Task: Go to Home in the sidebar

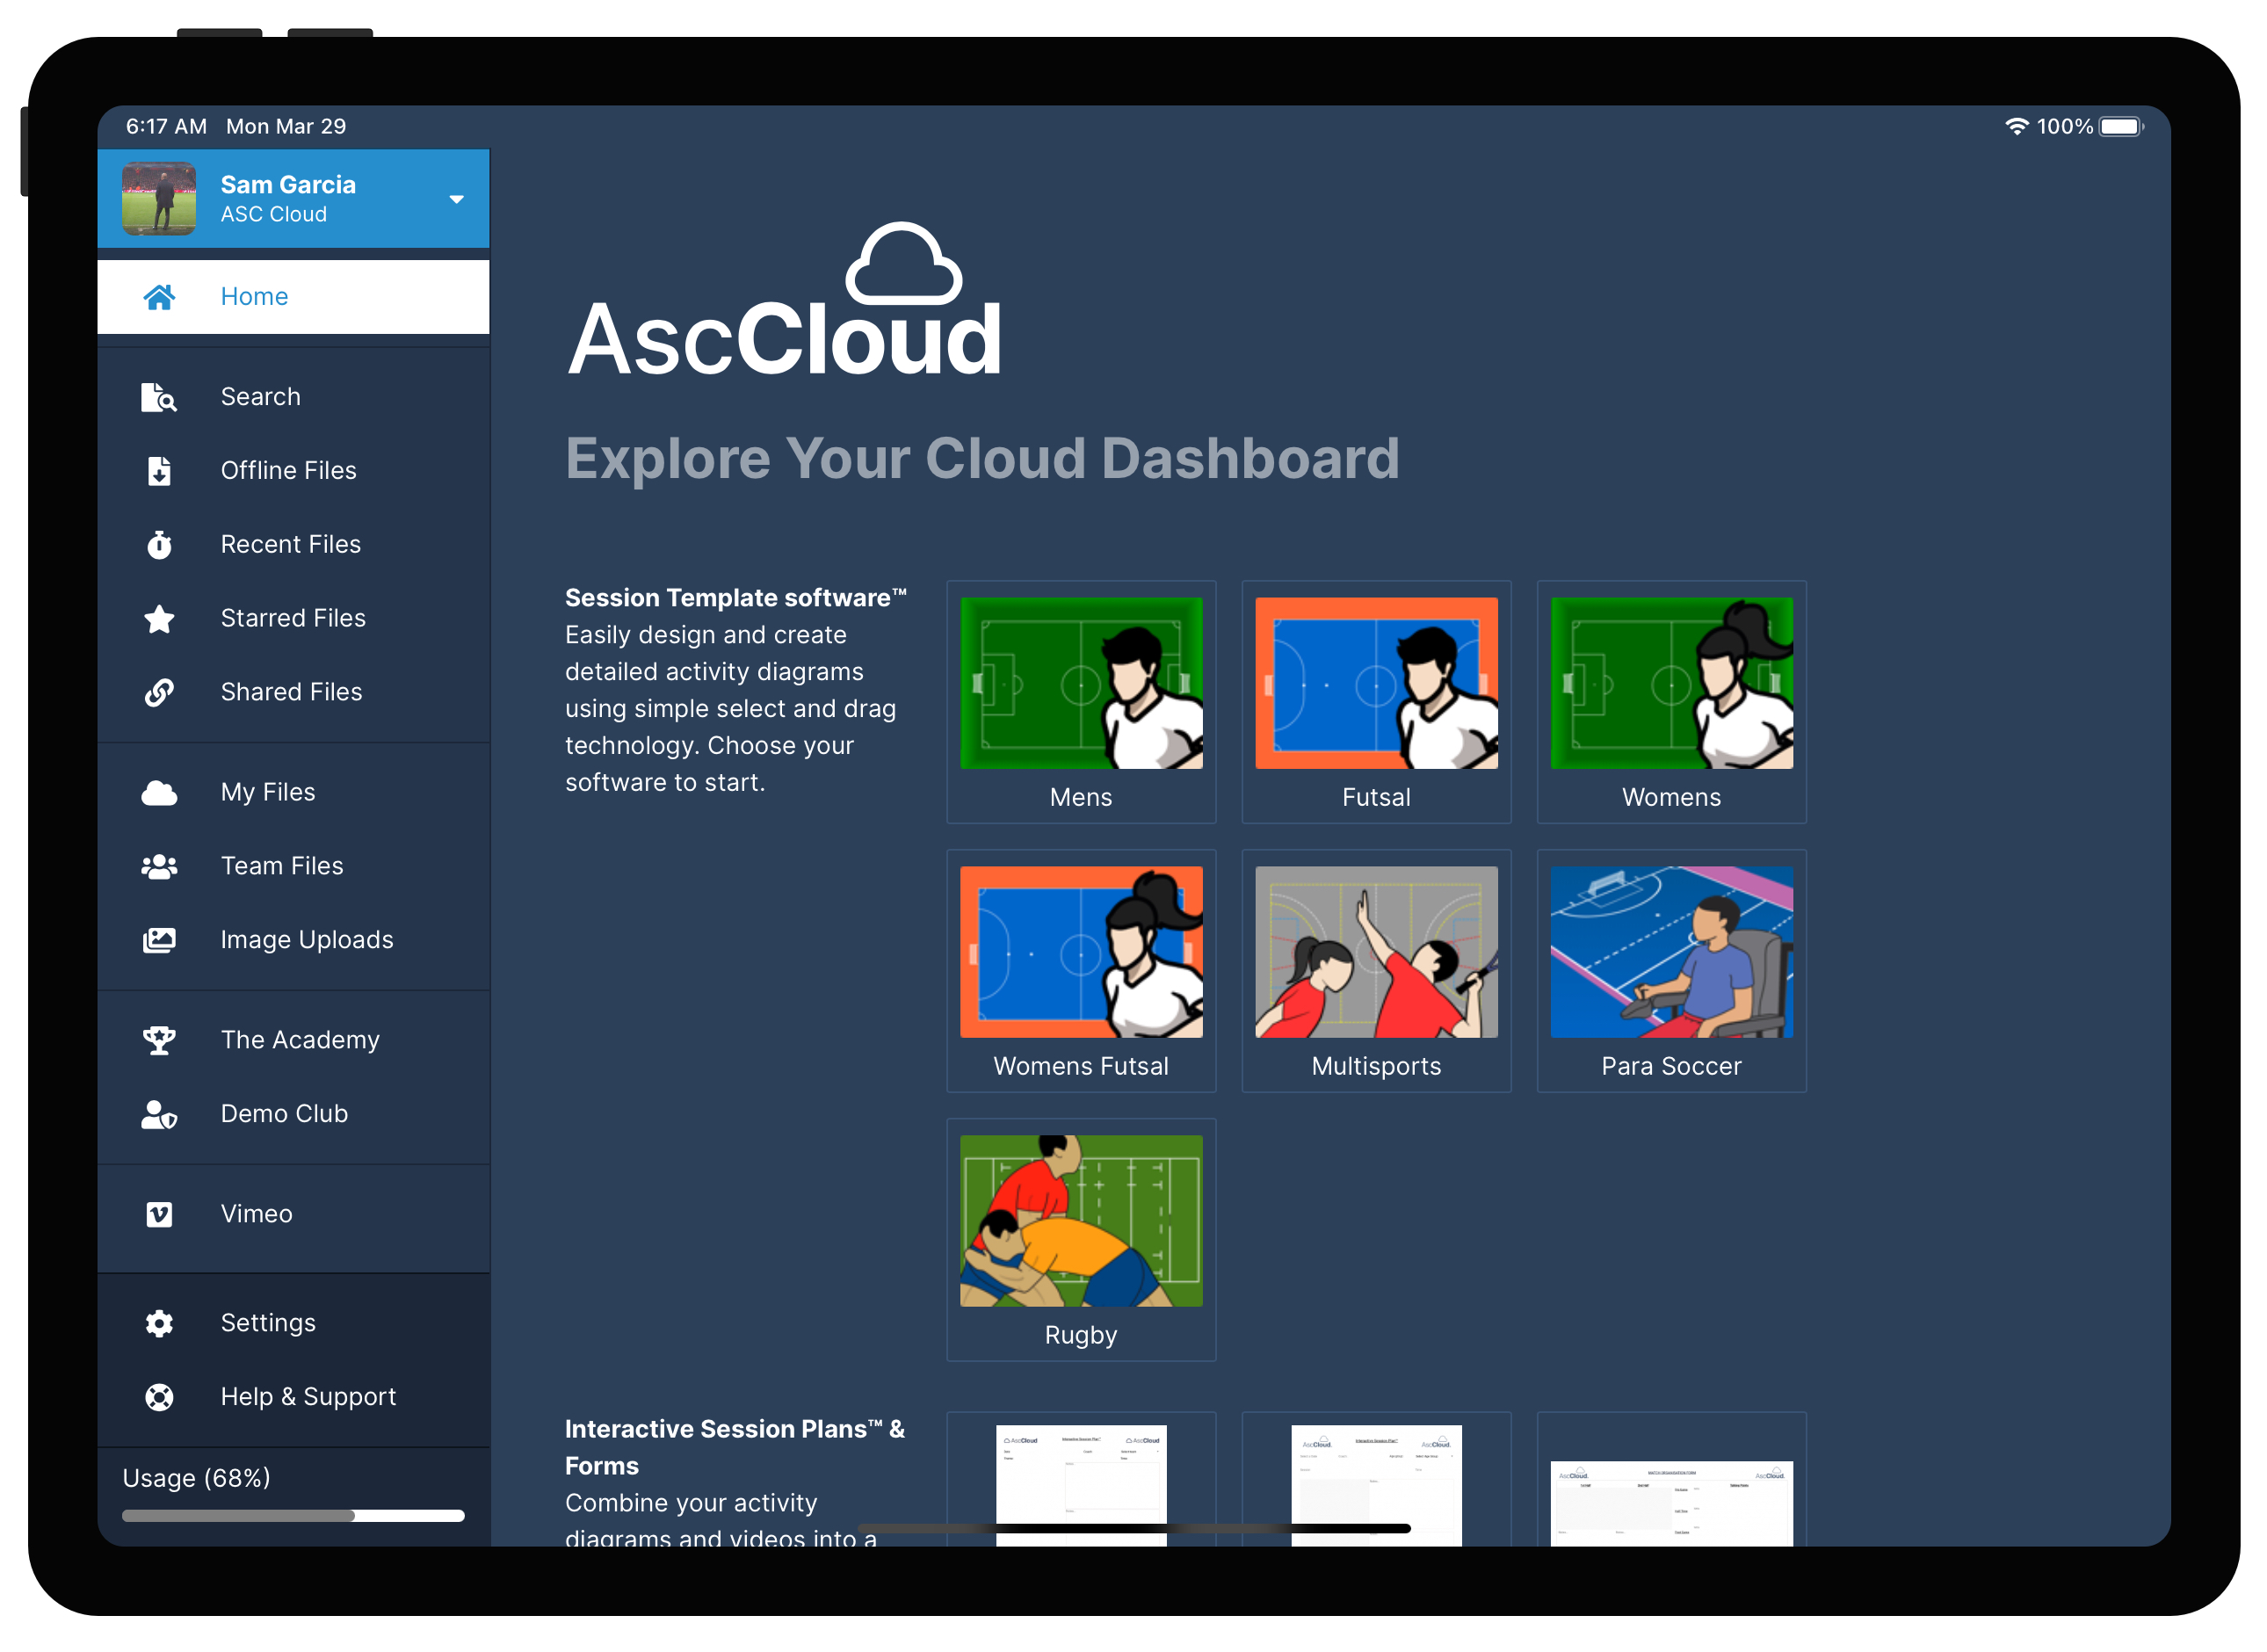Action: point(293,297)
